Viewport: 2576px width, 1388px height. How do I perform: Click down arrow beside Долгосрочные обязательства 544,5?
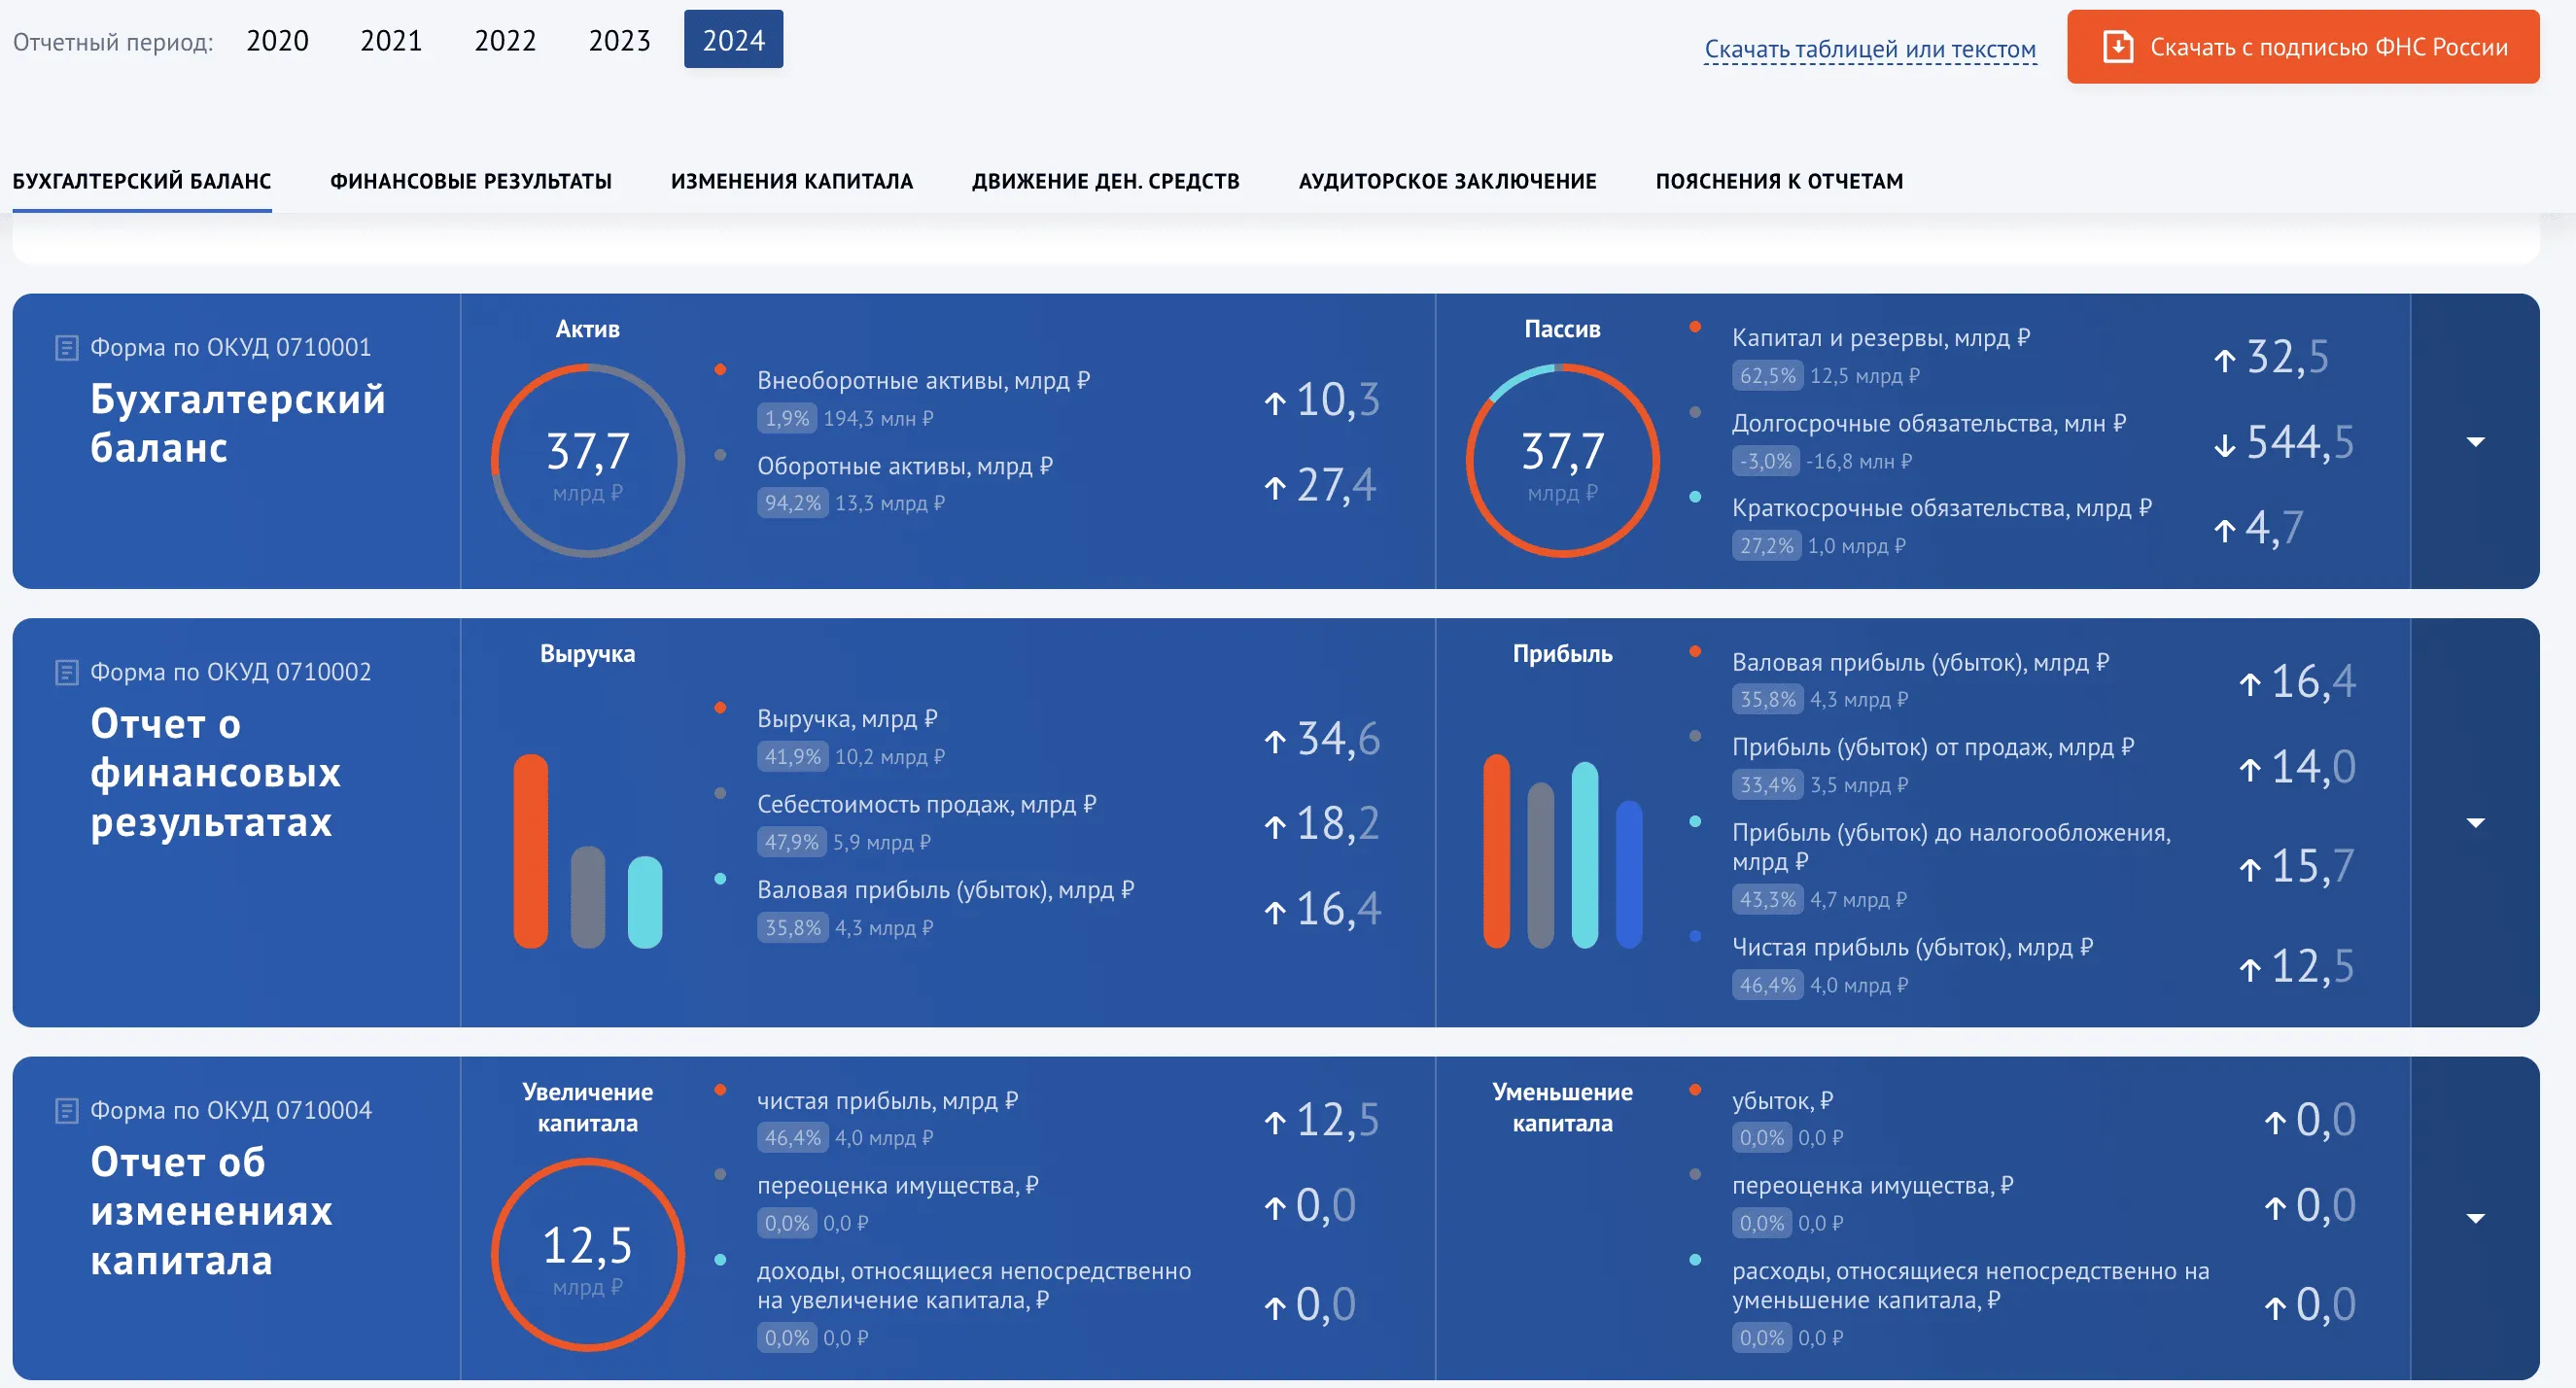tap(2224, 445)
